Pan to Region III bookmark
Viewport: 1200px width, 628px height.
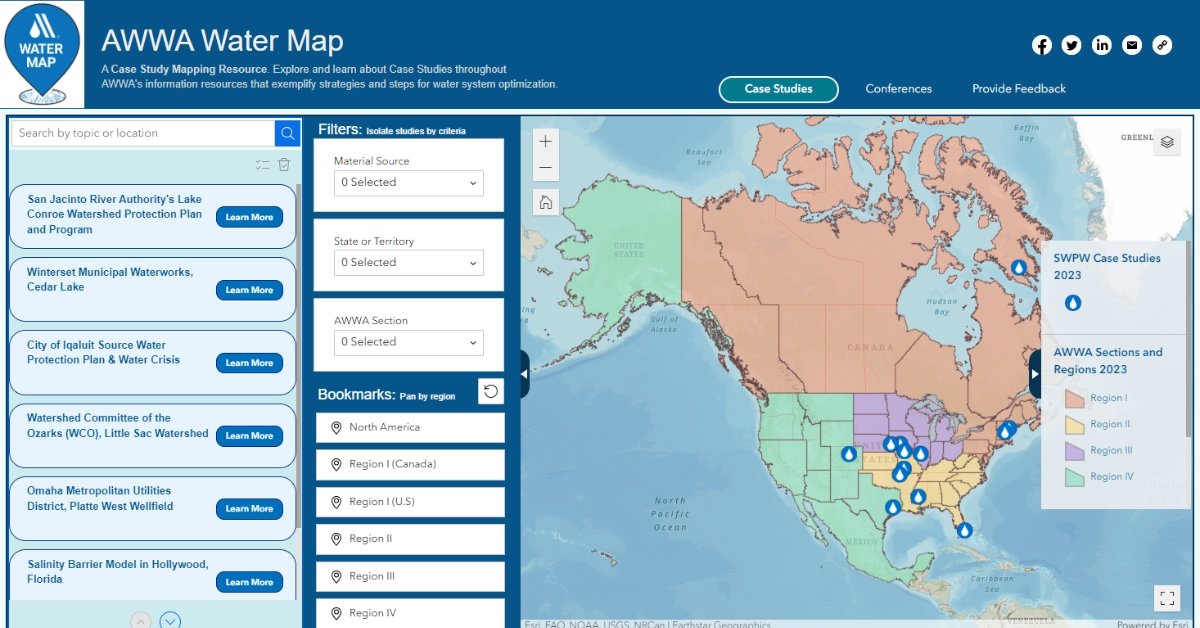tap(410, 576)
